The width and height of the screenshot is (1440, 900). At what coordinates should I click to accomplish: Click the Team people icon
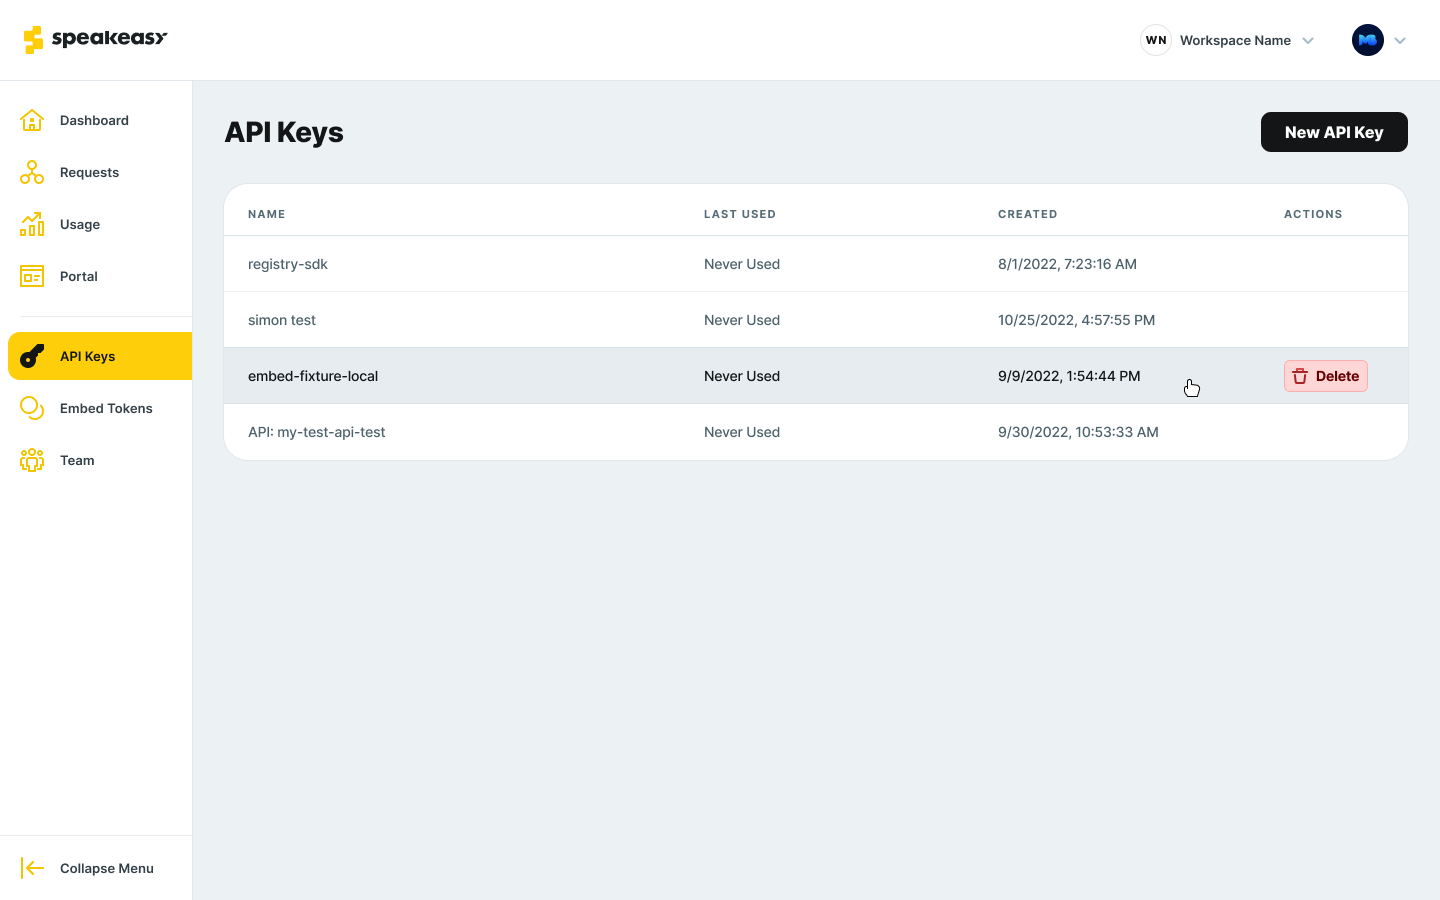coord(32,460)
